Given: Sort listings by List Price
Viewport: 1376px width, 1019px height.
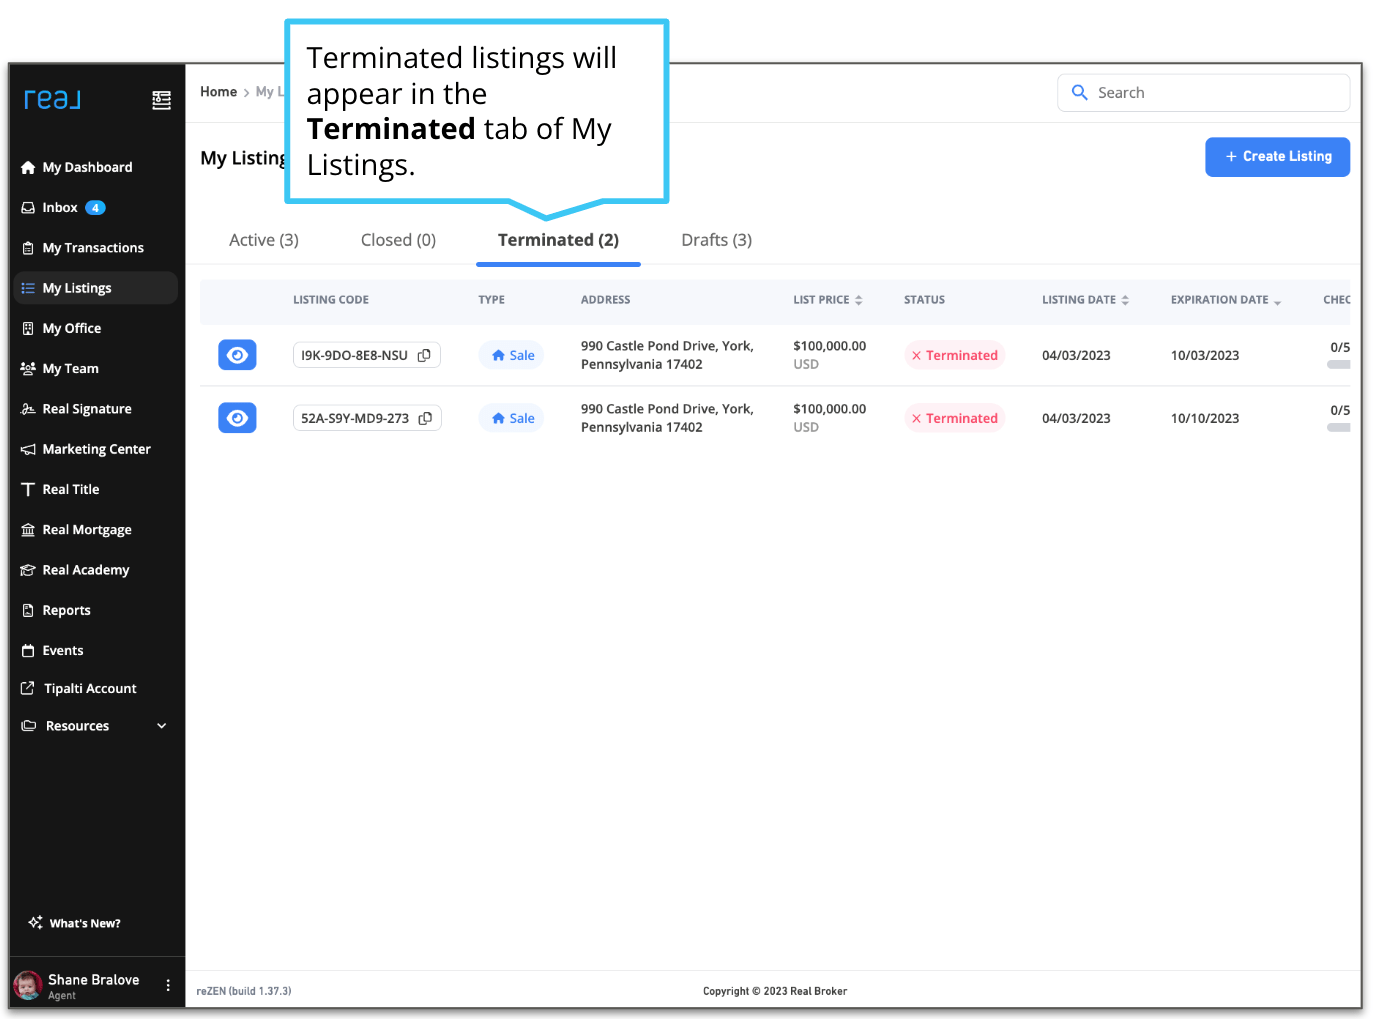Looking at the screenshot, I should pyautogui.click(x=858, y=299).
